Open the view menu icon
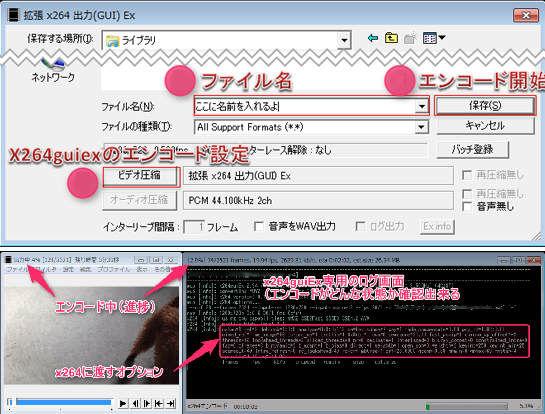The image size is (545, 414). pyautogui.click(x=434, y=38)
